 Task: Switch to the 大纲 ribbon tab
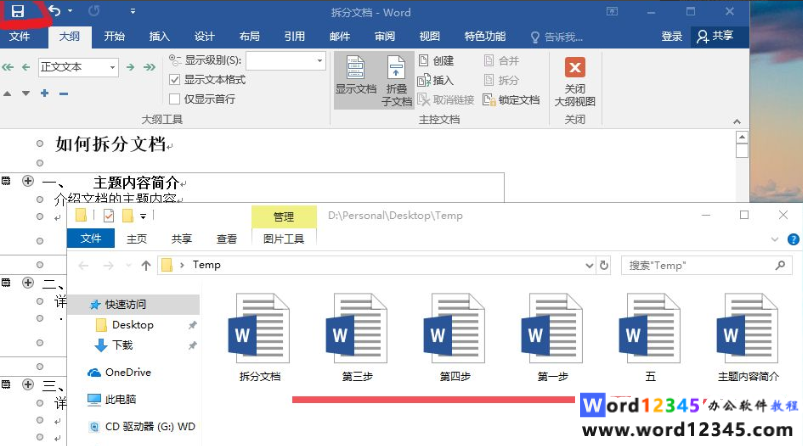(69, 36)
